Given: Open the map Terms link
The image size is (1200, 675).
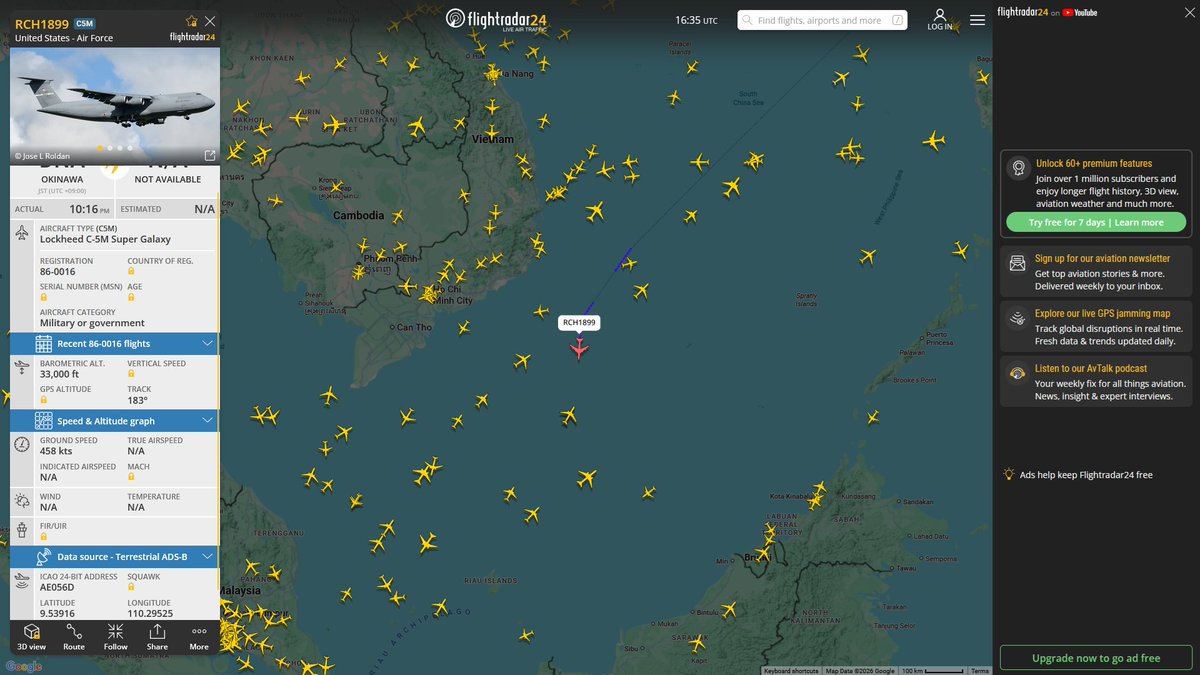Looking at the screenshot, I should [980, 671].
